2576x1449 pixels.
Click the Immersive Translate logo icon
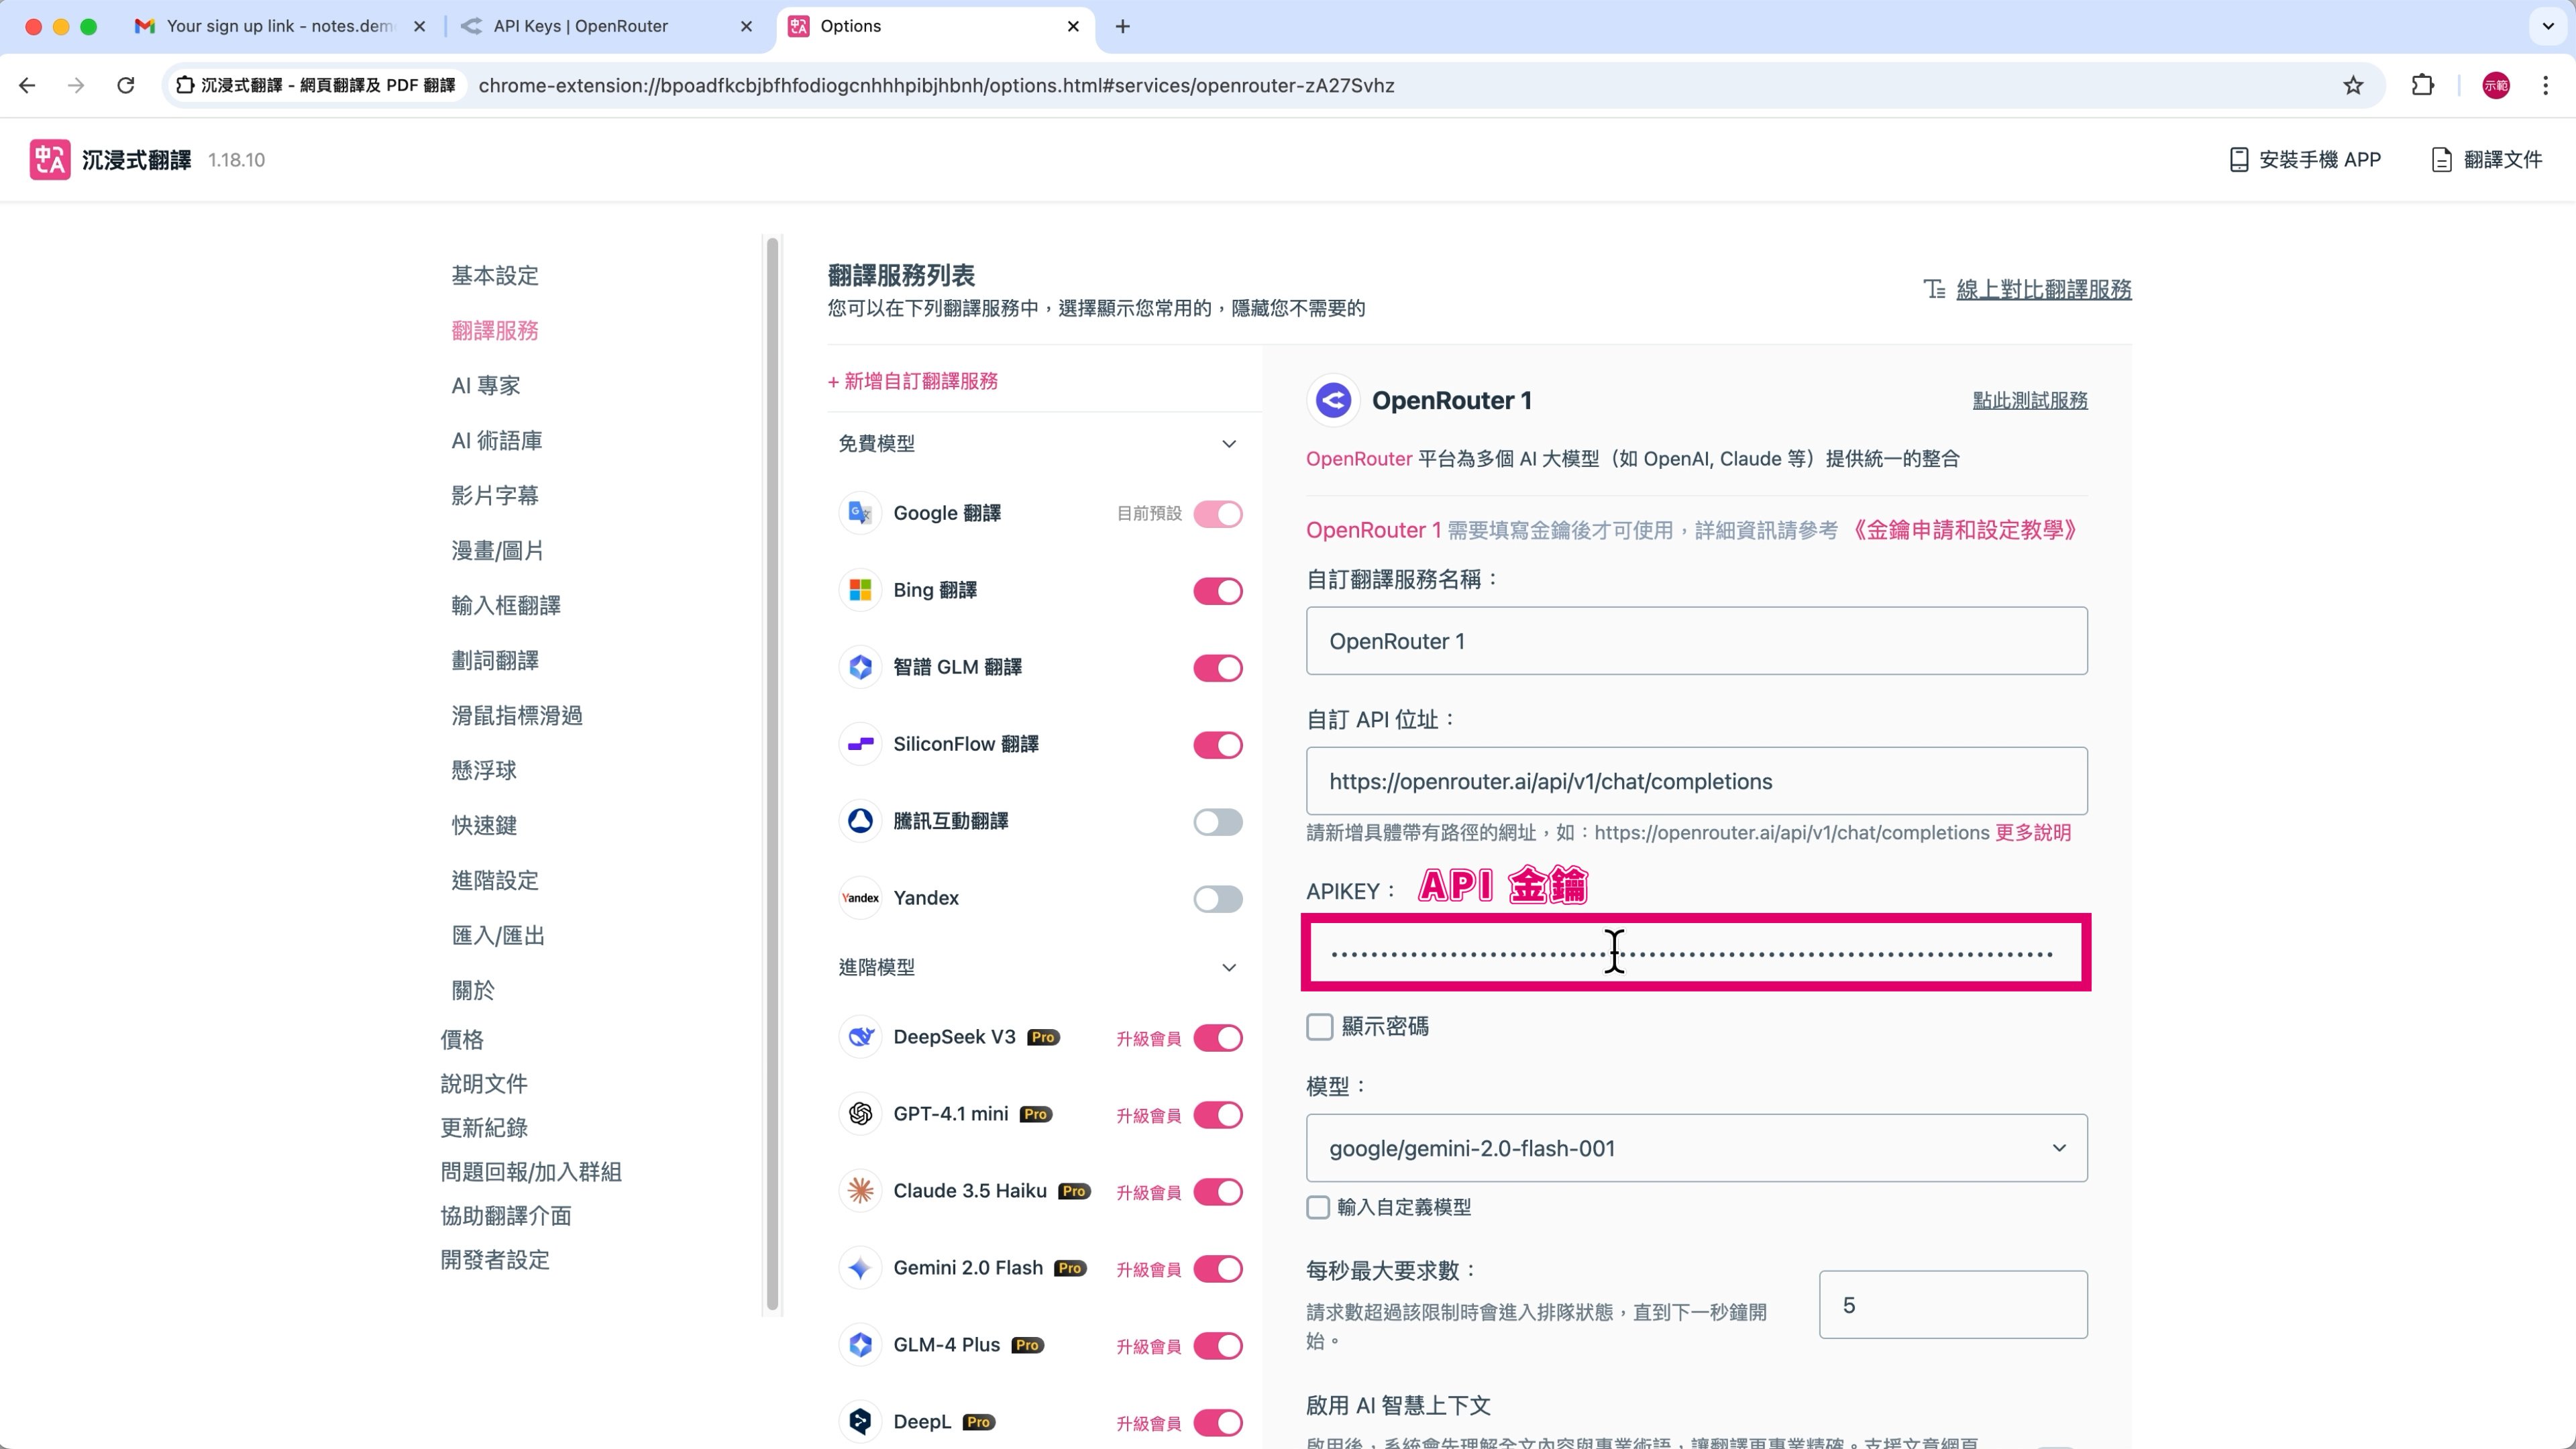[50, 160]
